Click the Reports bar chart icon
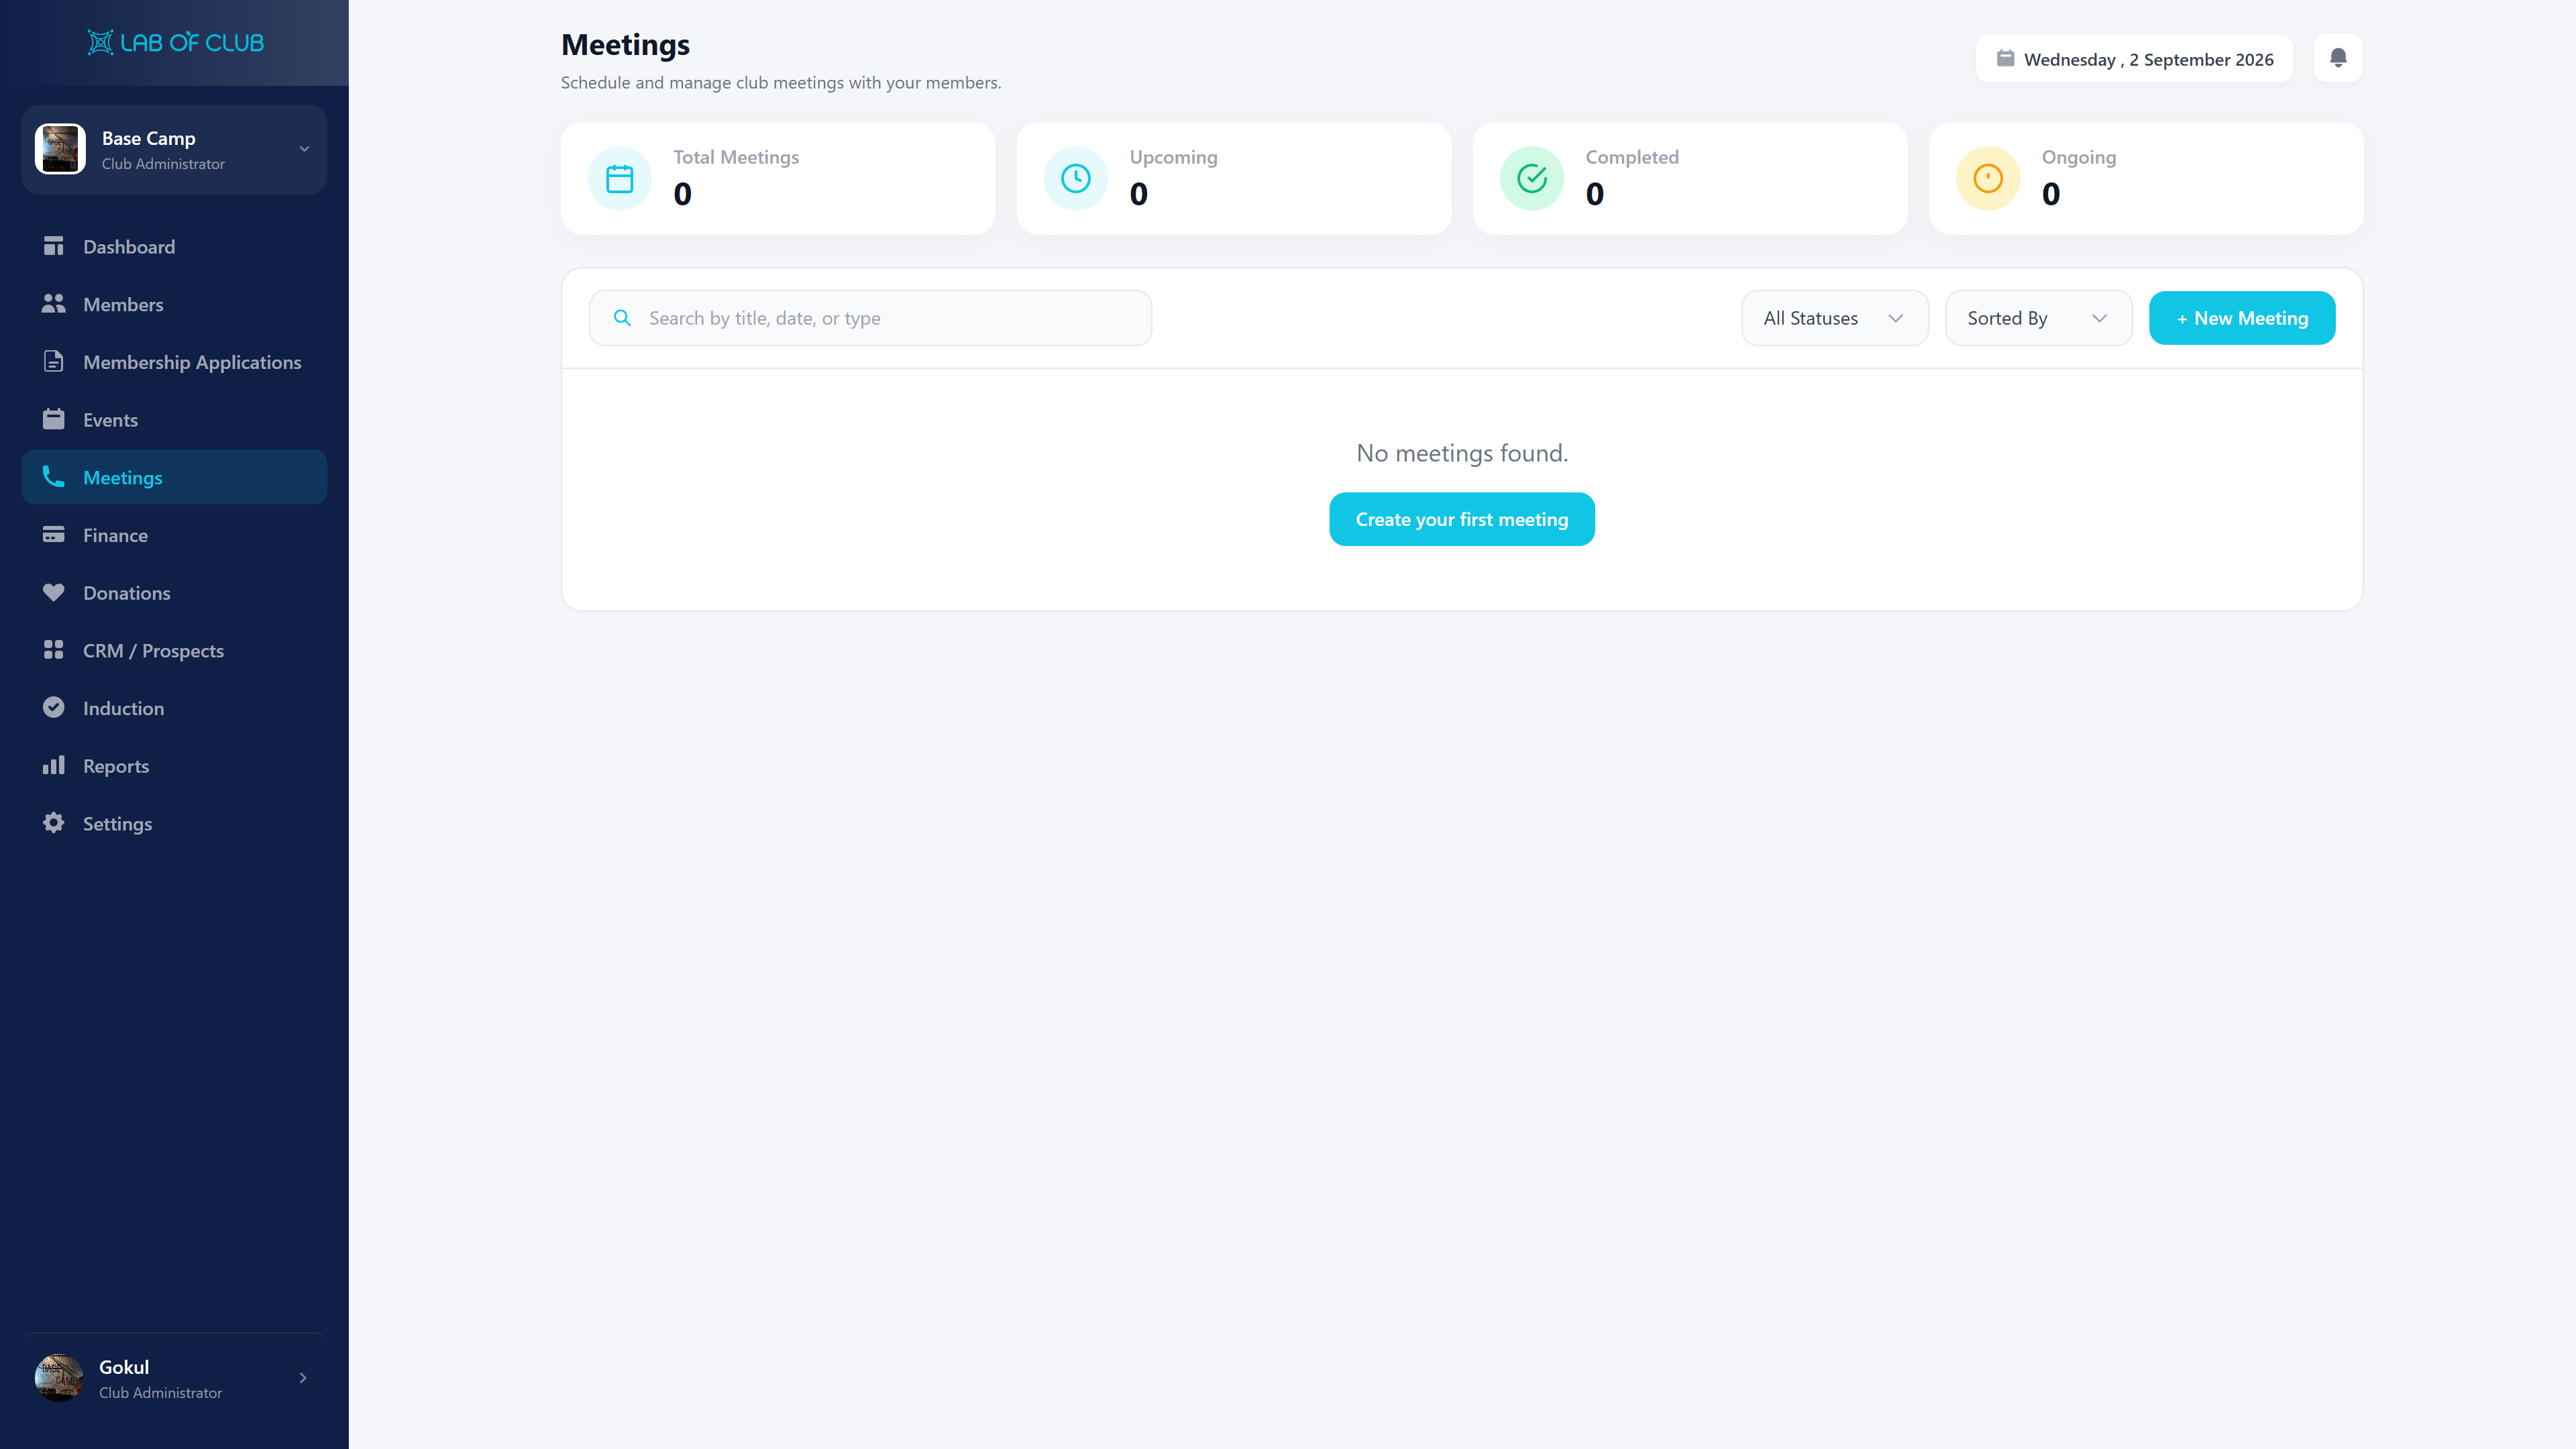The image size is (2576, 1449). click(53, 765)
